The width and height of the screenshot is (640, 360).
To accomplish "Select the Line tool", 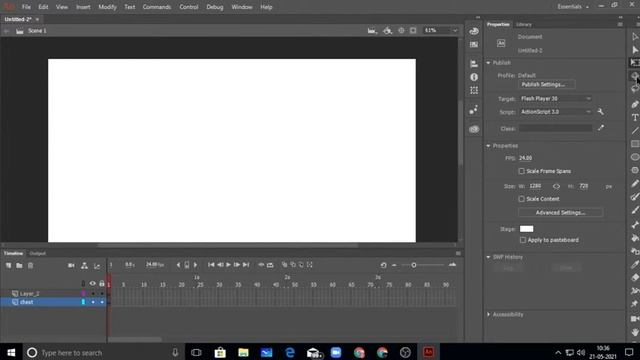I will click(635, 131).
